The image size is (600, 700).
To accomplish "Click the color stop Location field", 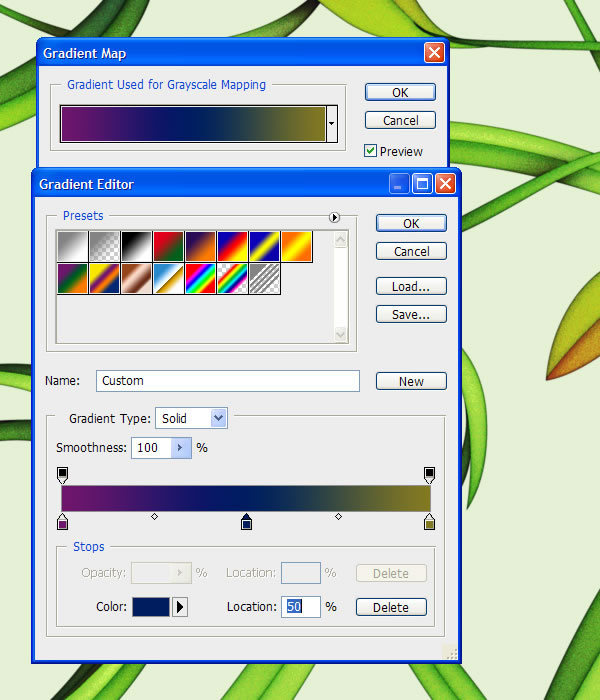I will tap(301, 607).
